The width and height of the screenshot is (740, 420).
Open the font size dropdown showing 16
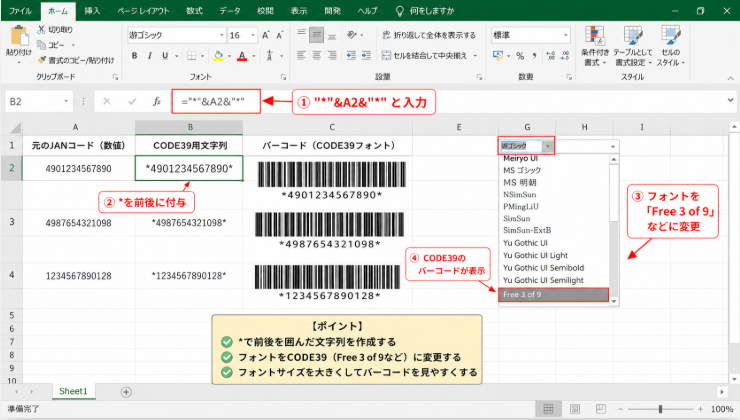253,35
